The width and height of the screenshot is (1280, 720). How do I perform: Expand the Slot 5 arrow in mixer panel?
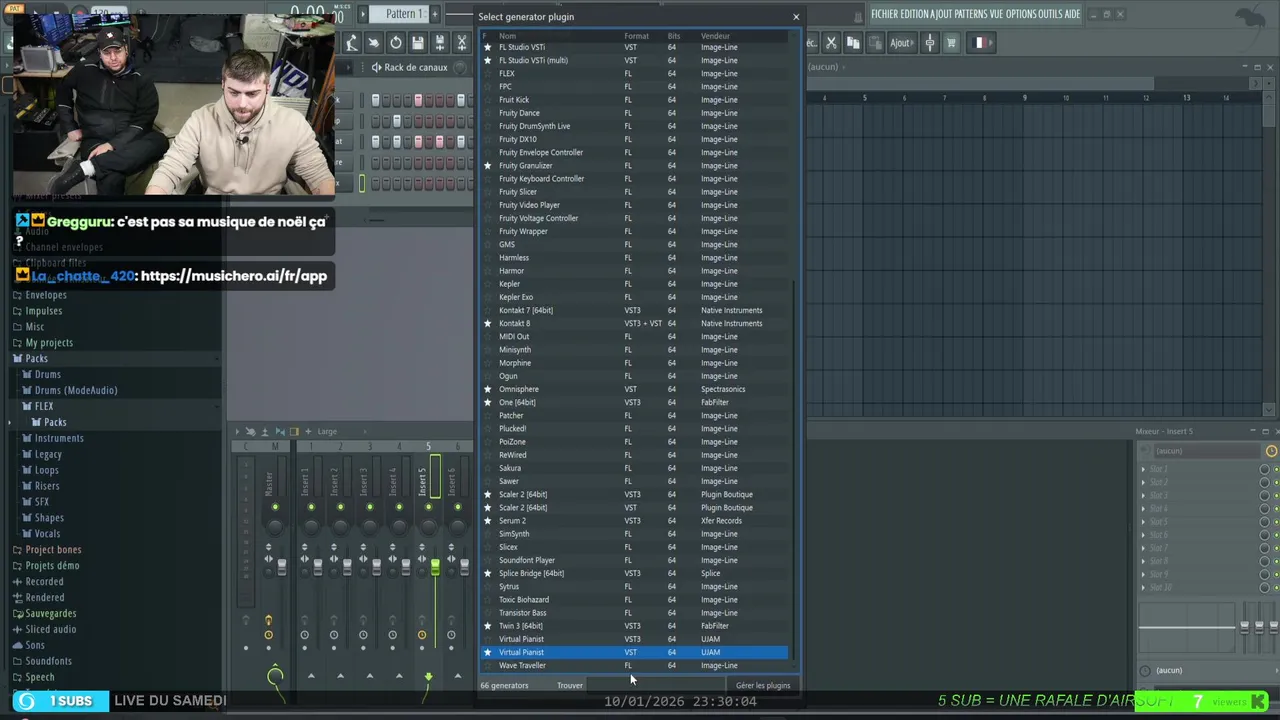1144,521
